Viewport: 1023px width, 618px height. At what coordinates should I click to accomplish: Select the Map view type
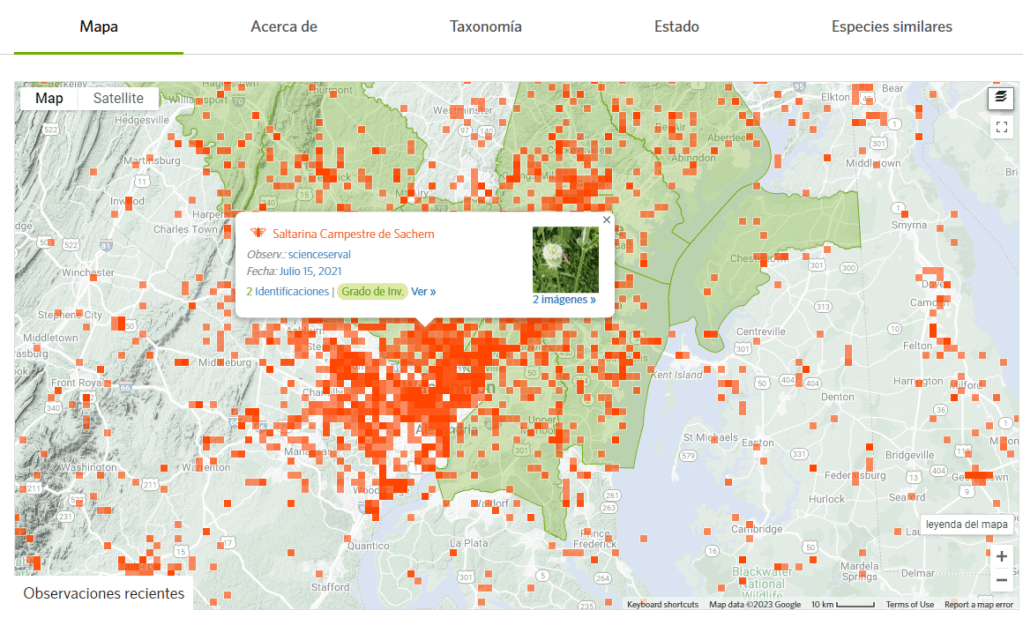tap(49, 98)
